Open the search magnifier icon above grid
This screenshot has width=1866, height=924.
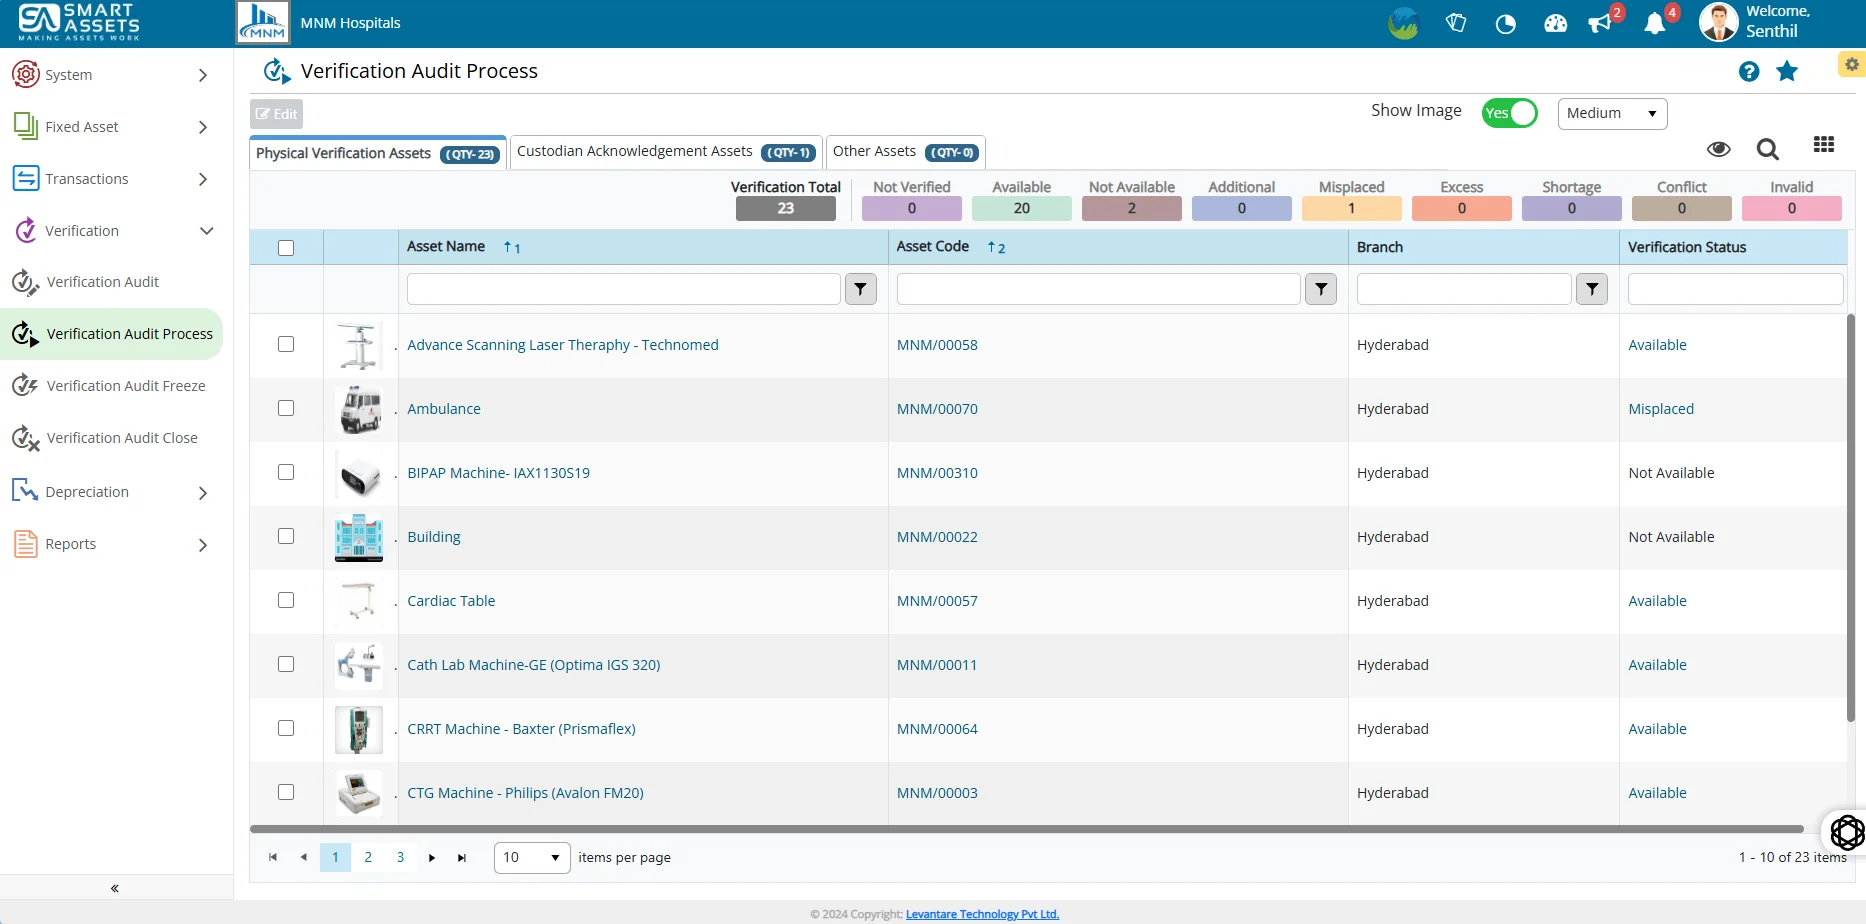pyautogui.click(x=1768, y=149)
